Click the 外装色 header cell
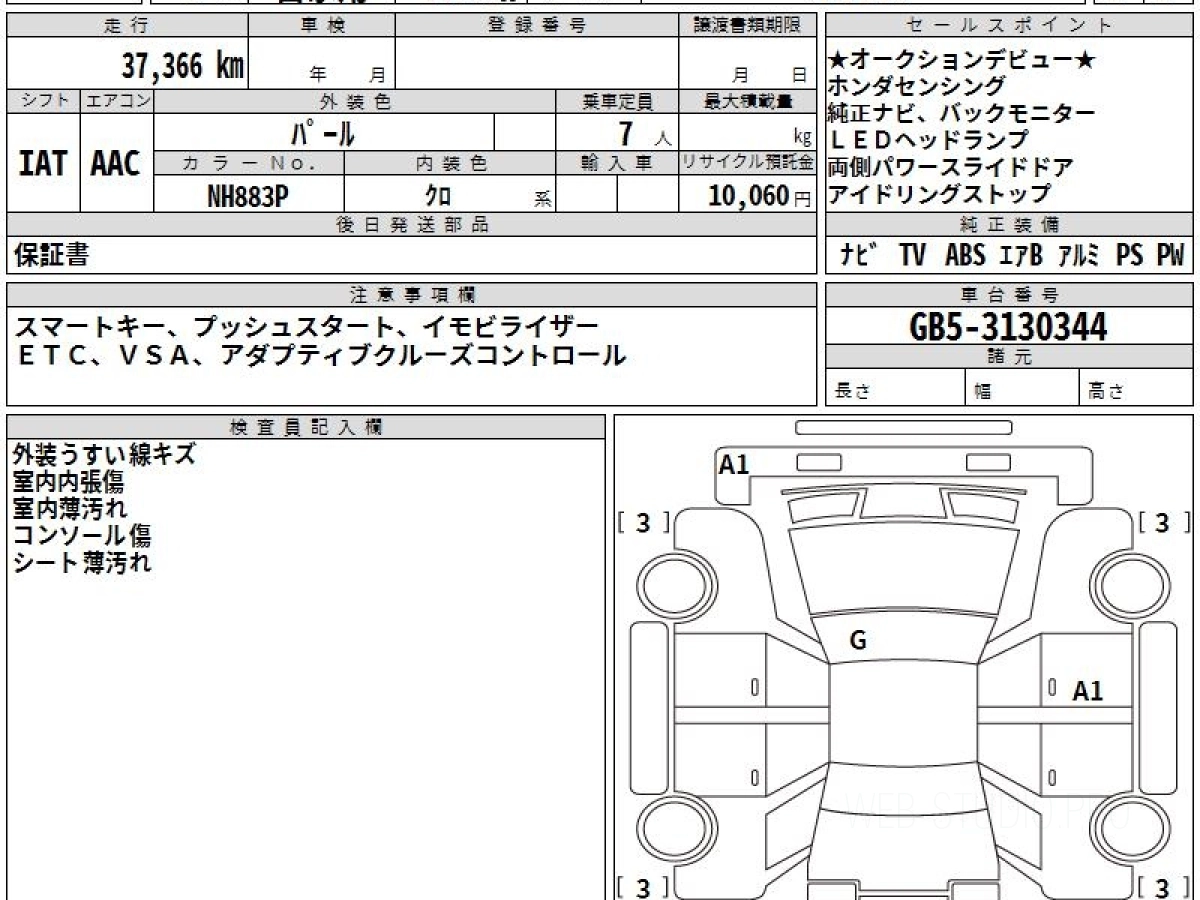 pyautogui.click(x=355, y=101)
